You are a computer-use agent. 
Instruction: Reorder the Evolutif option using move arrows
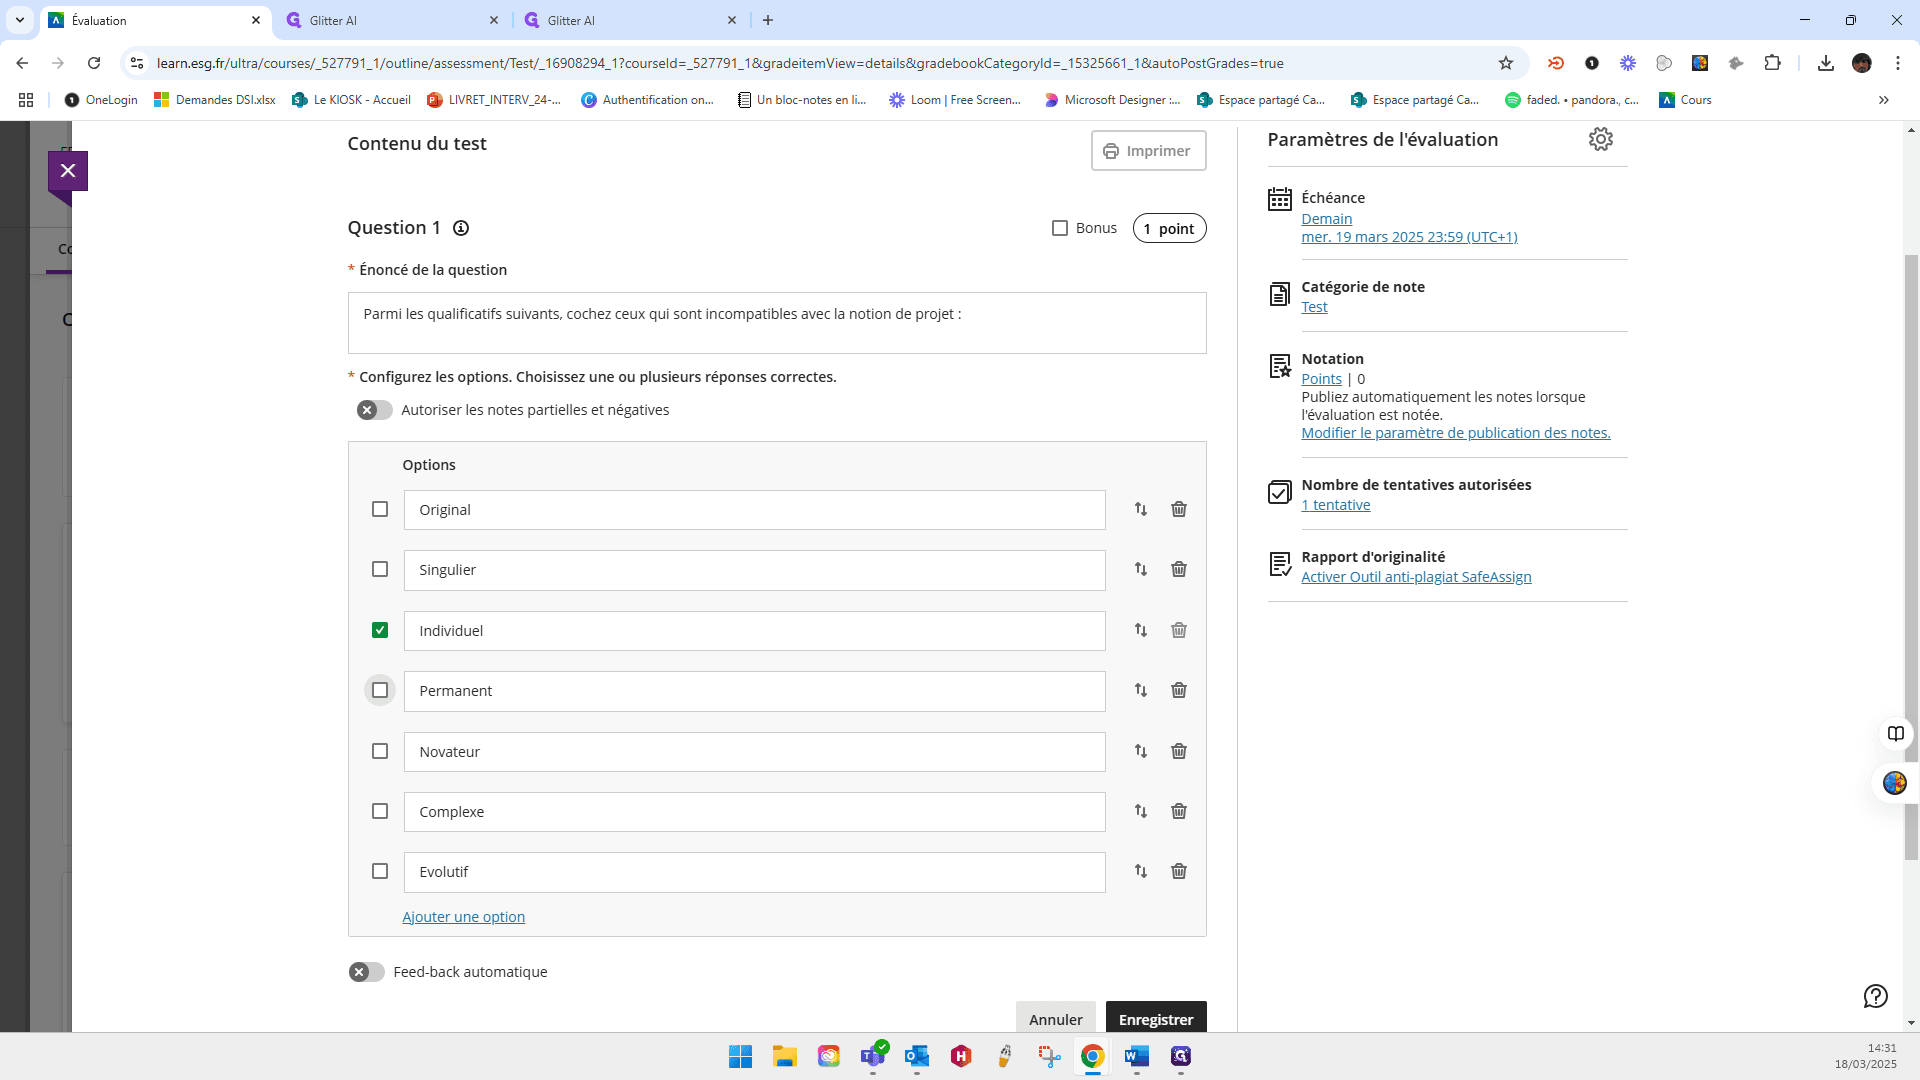(1141, 871)
